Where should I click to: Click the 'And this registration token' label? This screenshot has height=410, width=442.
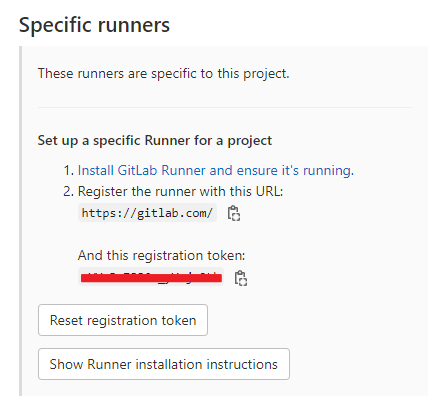point(161,255)
